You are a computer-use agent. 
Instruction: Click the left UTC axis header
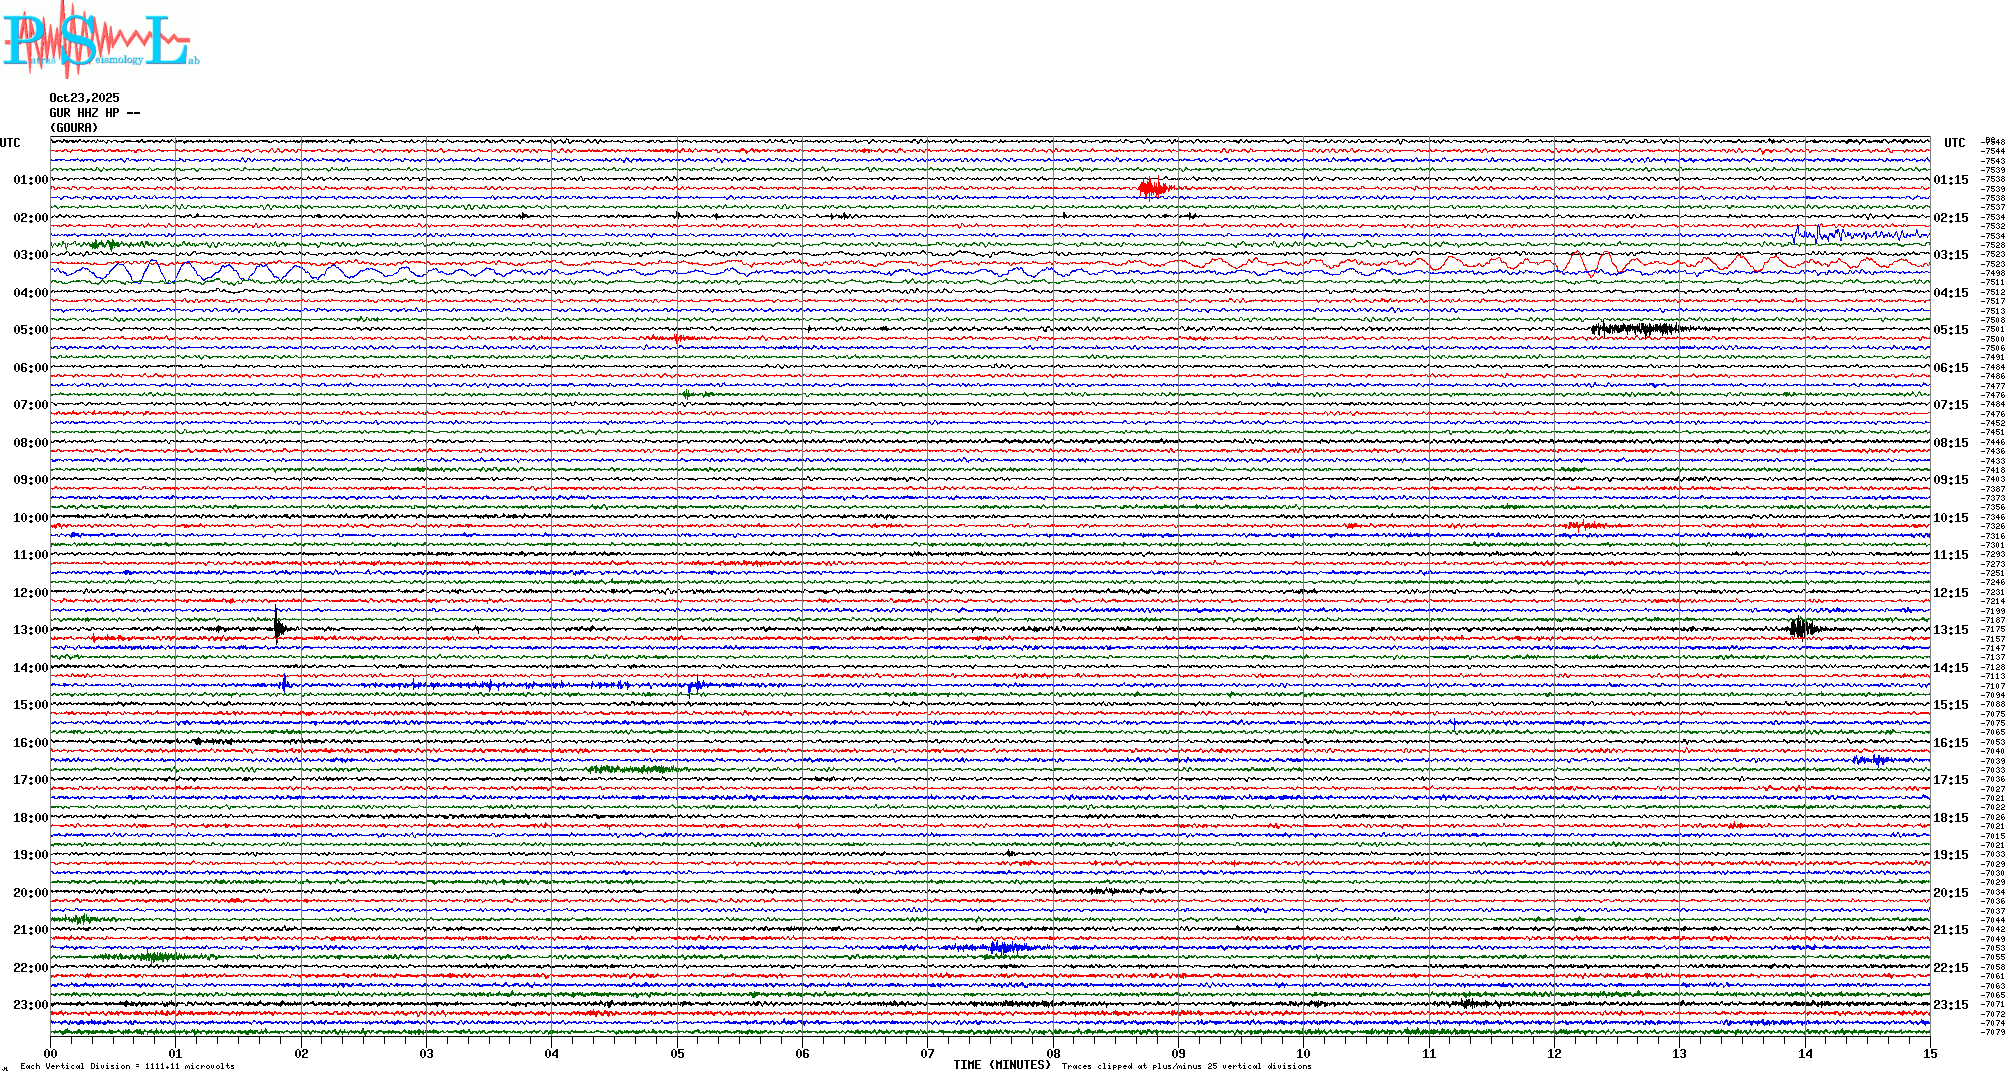click(10, 143)
